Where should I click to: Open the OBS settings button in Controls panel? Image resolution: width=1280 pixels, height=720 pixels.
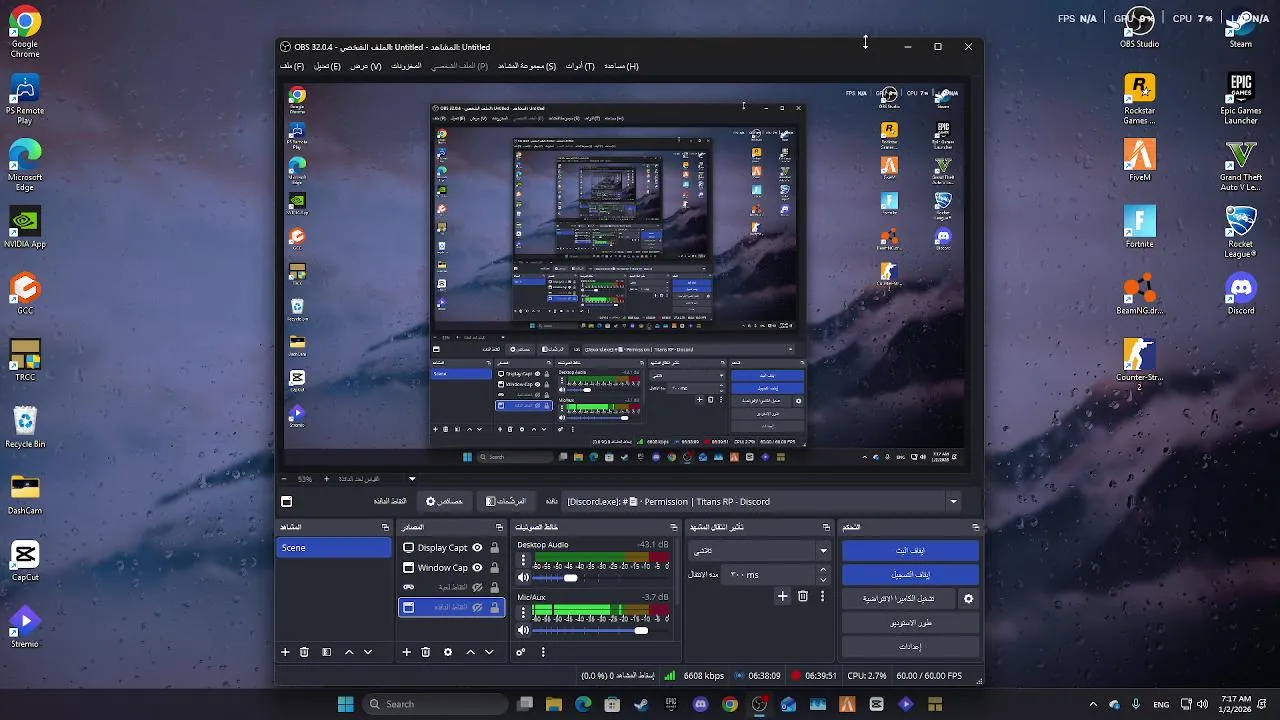tap(910, 647)
